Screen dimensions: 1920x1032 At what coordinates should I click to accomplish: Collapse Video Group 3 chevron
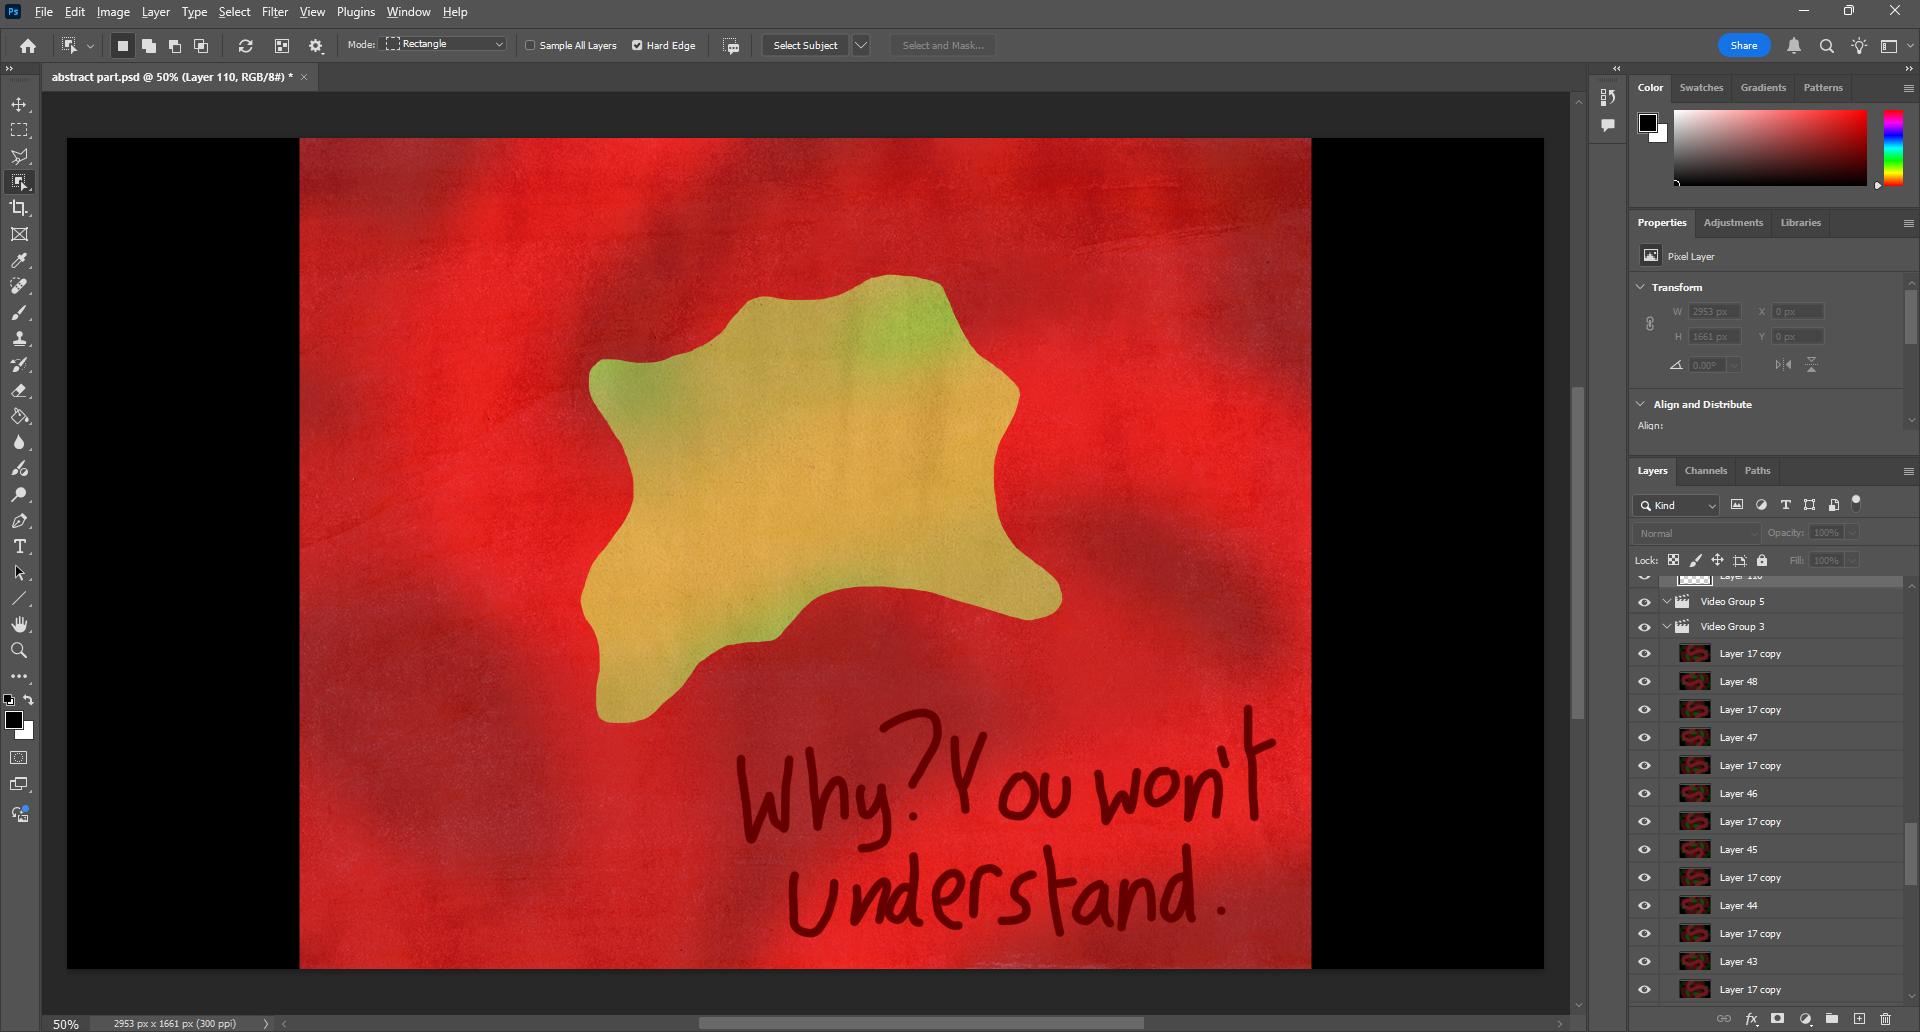[x=1667, y=627]
